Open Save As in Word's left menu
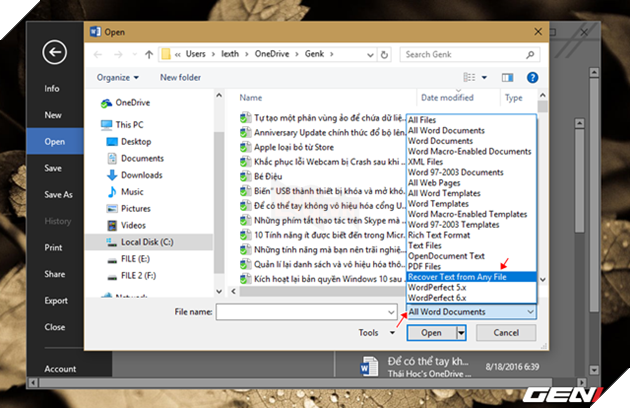The width and height of the screenshot is (630, 408). 58,195
